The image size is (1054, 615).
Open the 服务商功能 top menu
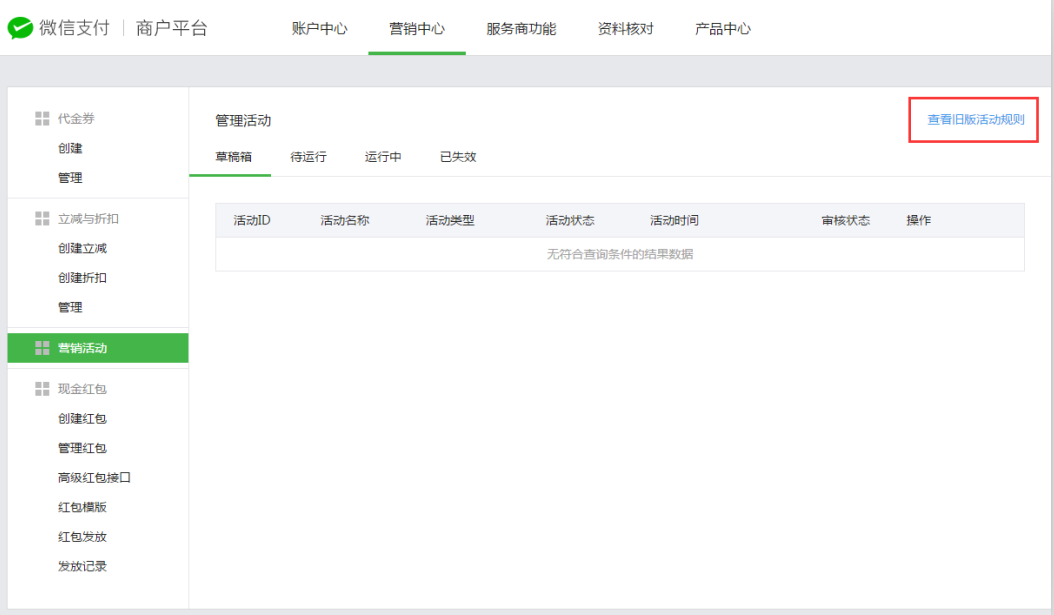[521, 29]
